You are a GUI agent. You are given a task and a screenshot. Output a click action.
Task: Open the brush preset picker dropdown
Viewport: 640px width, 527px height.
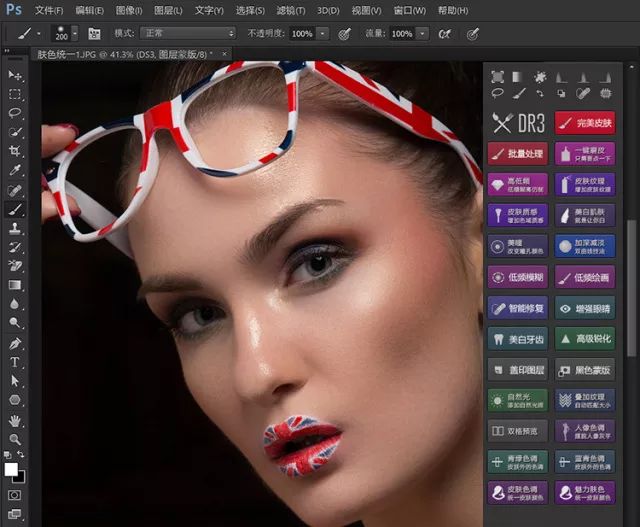tap(74, 33)
